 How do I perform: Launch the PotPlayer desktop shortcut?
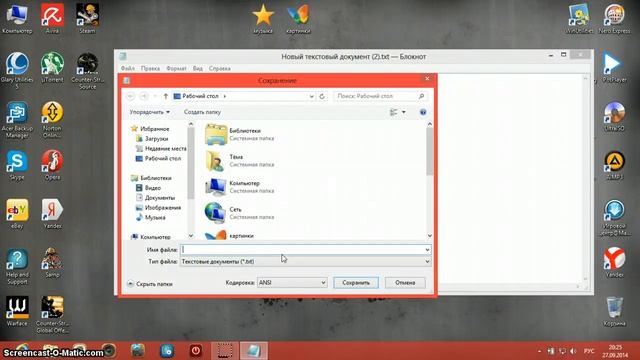(614, 67)
